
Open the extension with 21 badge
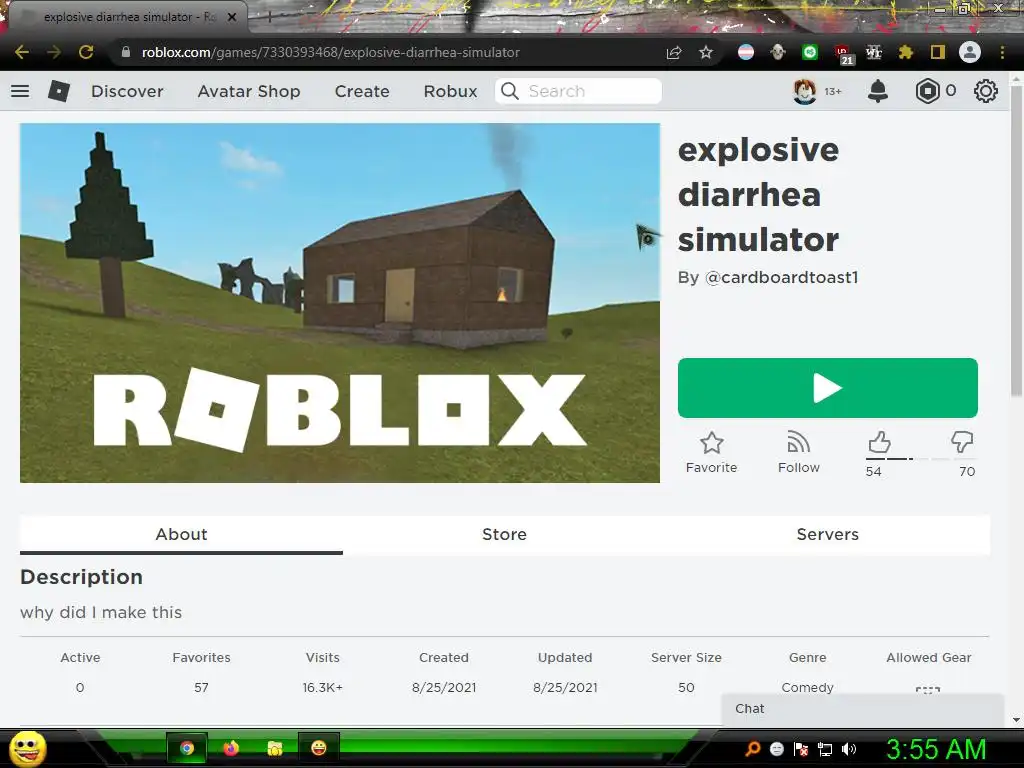tap(843, 54)
